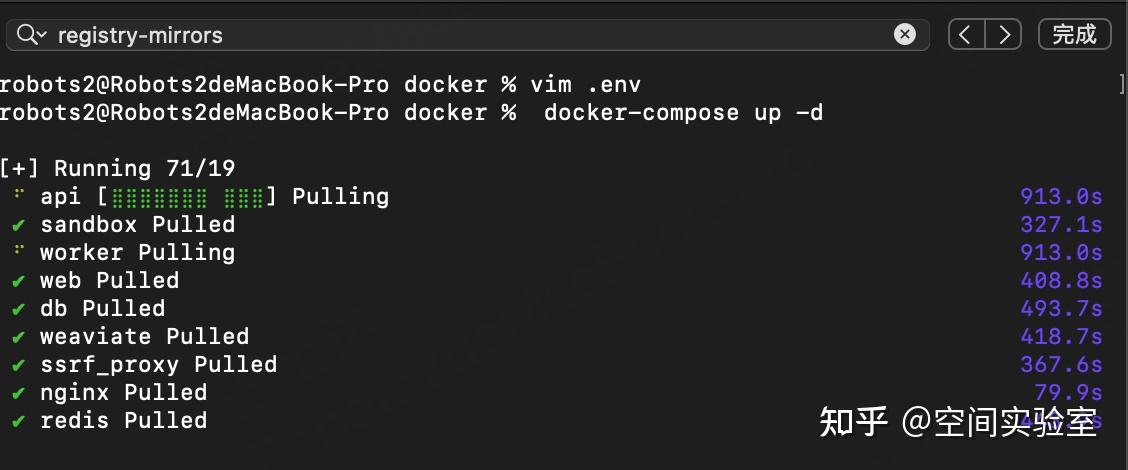The image size is (1128, 470).
Task: Click the api pulling progress bar
Action: click(x=188, y=197)
